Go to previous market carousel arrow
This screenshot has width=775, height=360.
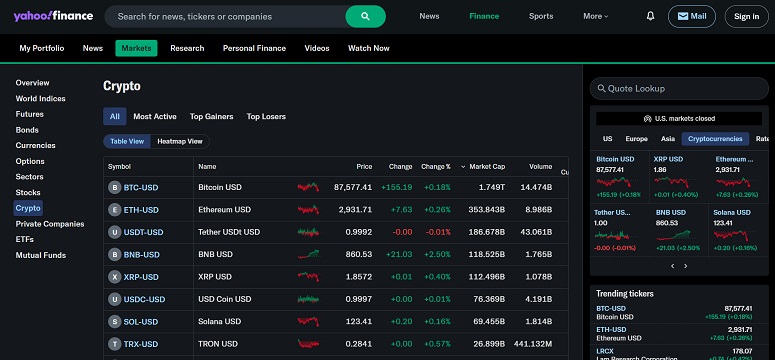coord(673,266)
